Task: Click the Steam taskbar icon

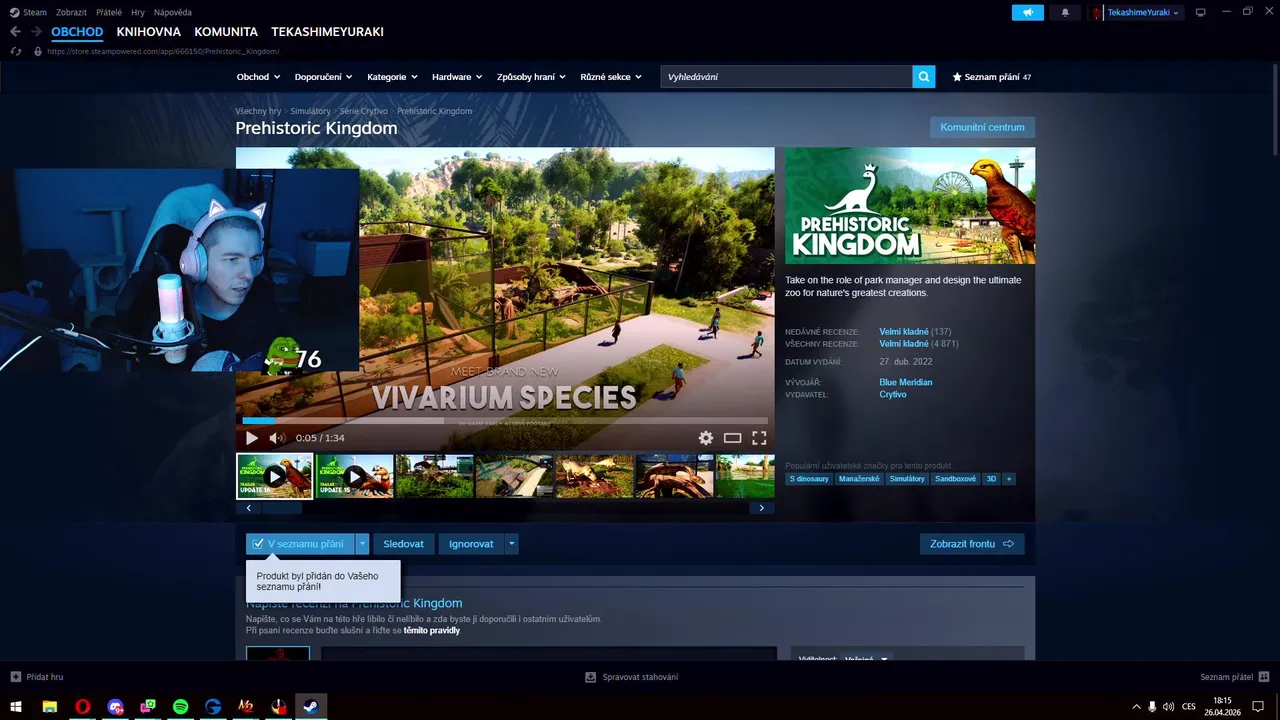Action: [x=311, y=707]
